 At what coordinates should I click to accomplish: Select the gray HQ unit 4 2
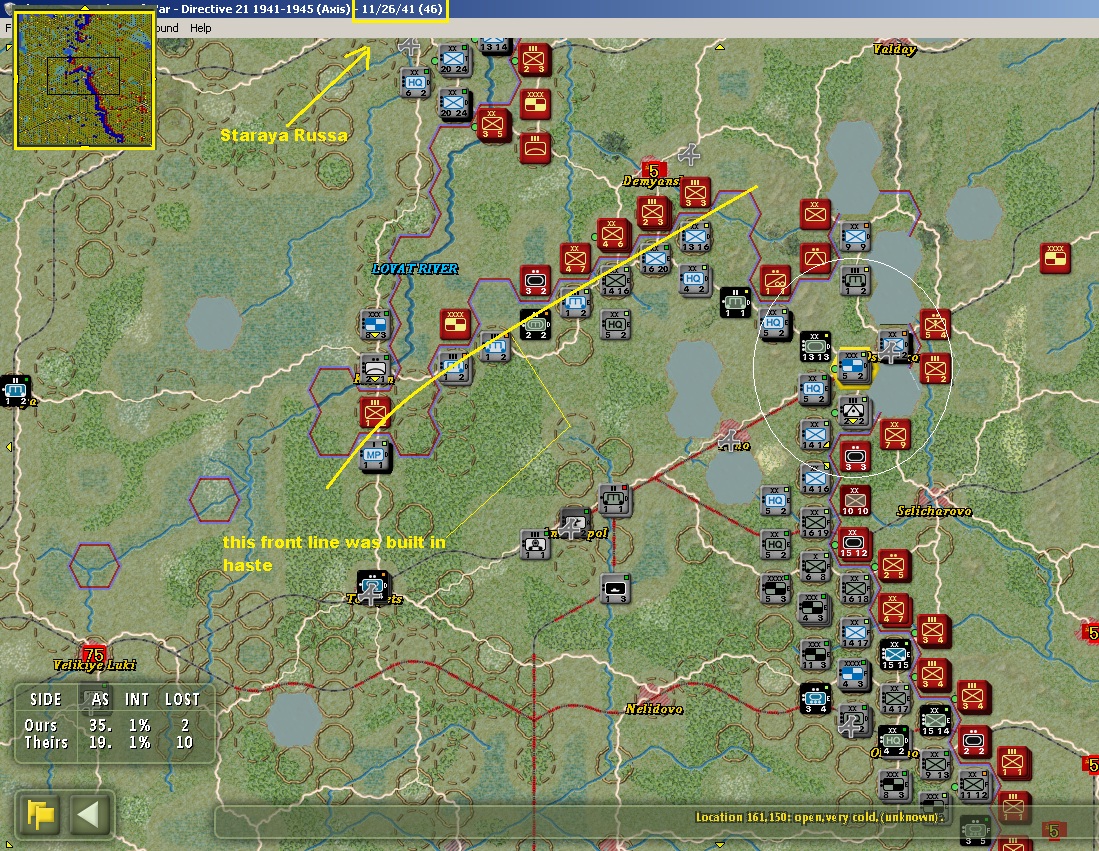(x=693, y=280)
